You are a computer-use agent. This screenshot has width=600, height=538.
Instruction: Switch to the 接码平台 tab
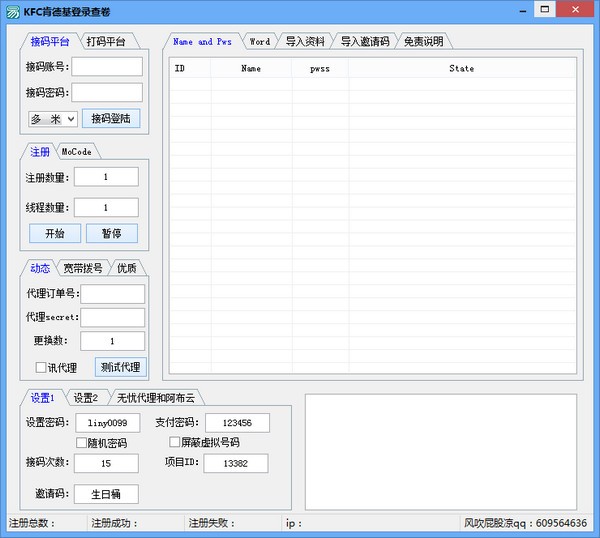coord(50,41)
